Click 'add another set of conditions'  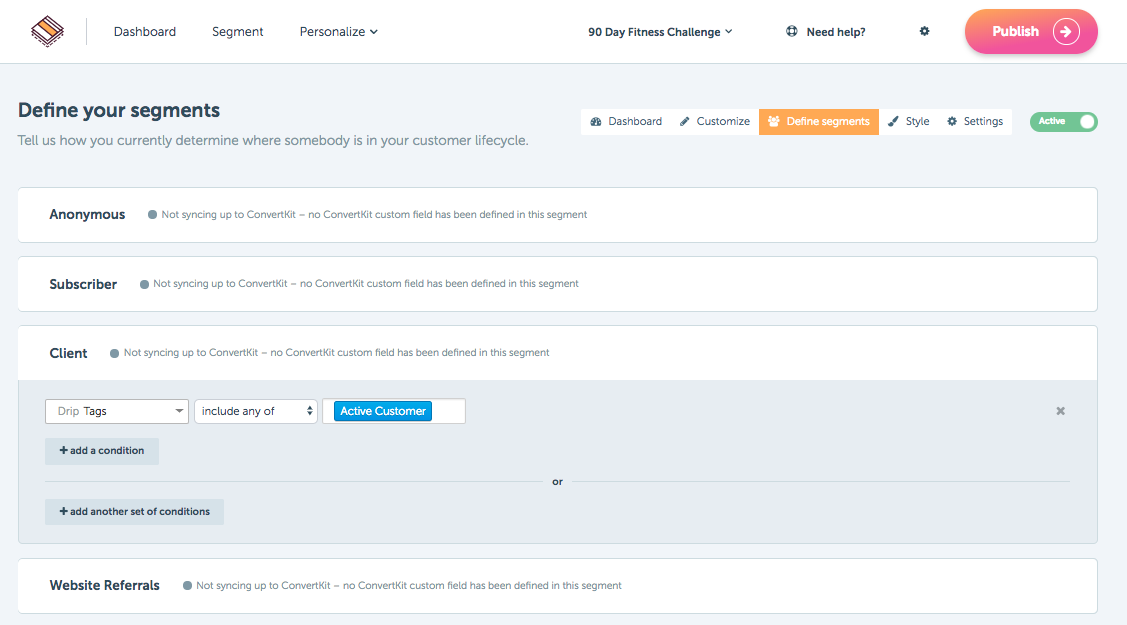pyautogui.click(x=134, y=511)
